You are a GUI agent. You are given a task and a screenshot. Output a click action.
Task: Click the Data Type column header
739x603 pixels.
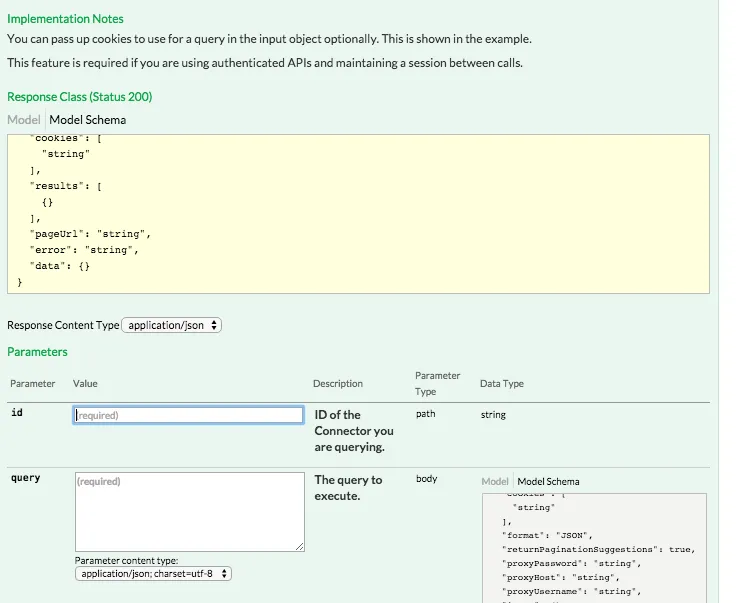502,384
